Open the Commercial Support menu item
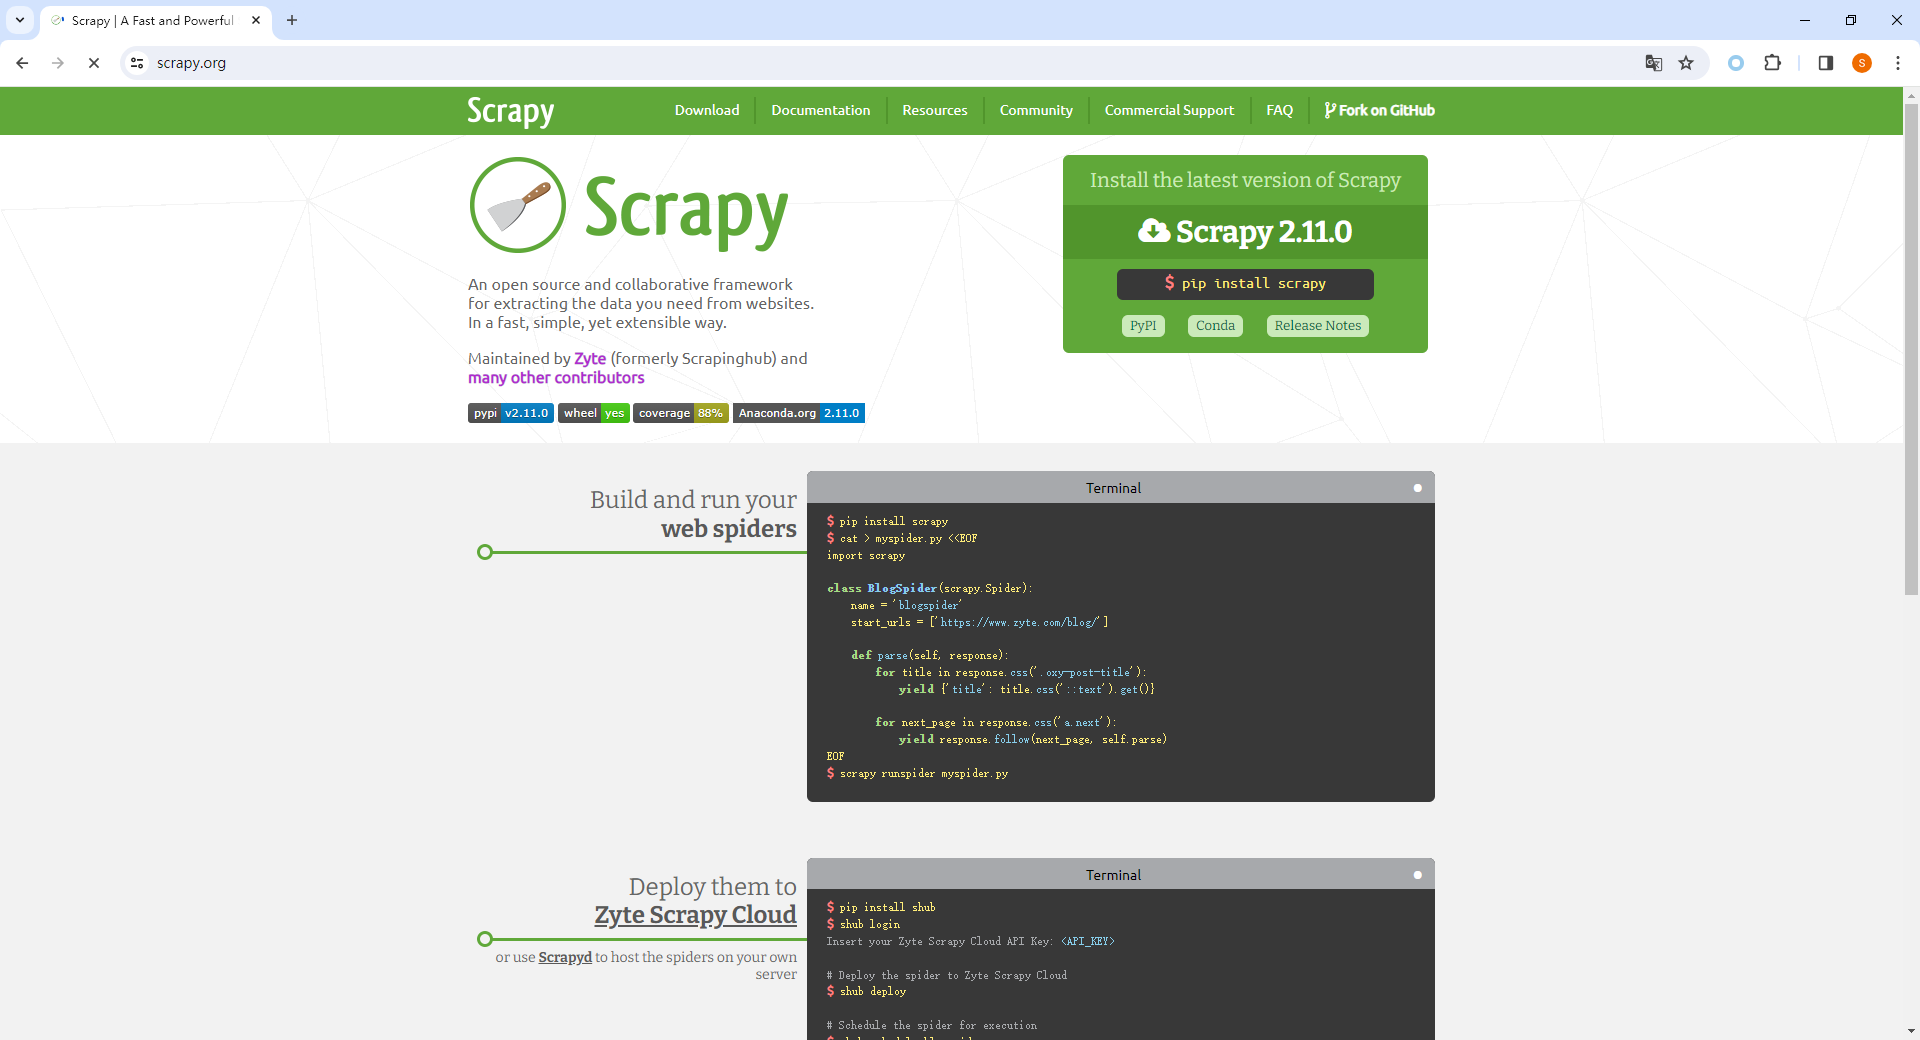The image size is (1920, 1040). coord(1169,110)
